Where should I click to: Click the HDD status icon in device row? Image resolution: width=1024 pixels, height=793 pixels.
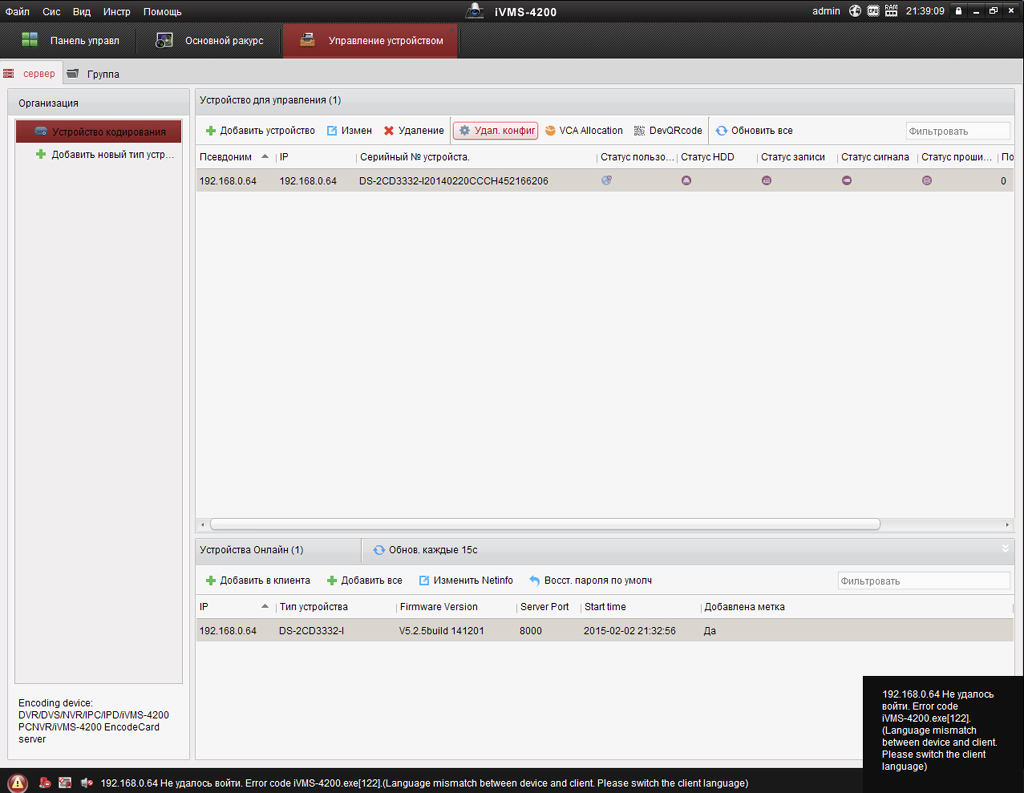click(x=686, y=180)
